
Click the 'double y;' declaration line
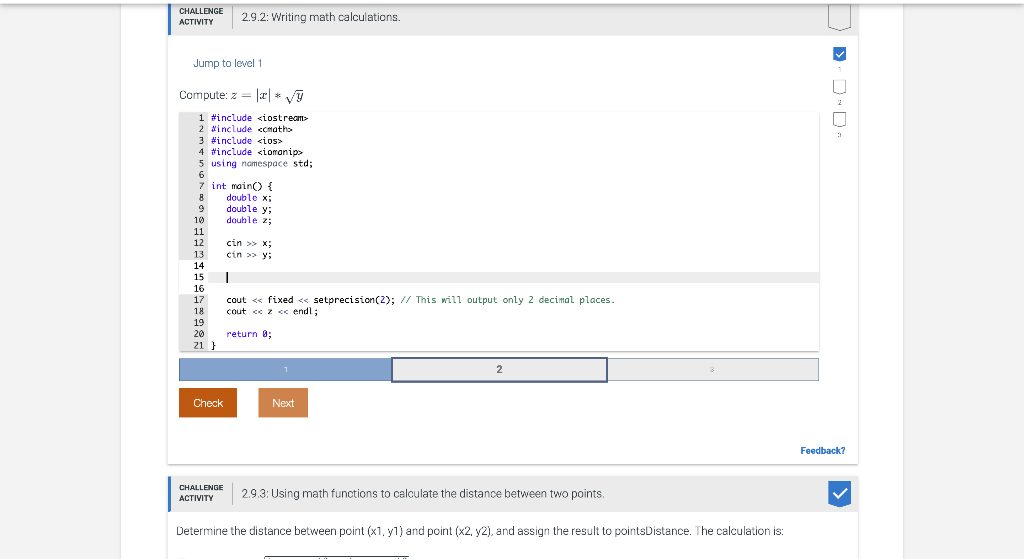coord(249,209)
